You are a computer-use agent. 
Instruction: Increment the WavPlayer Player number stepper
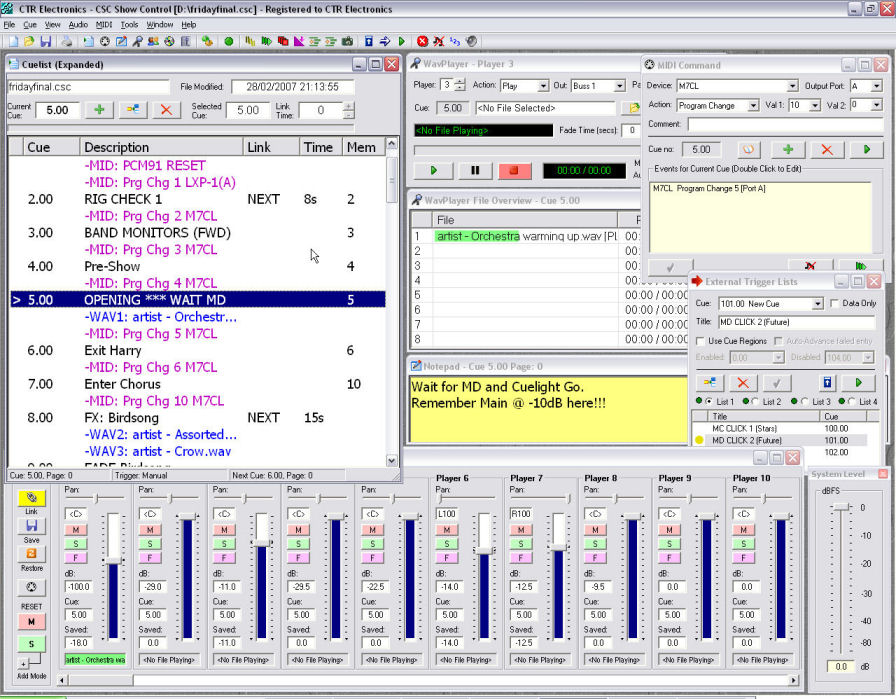coord(461,82)
